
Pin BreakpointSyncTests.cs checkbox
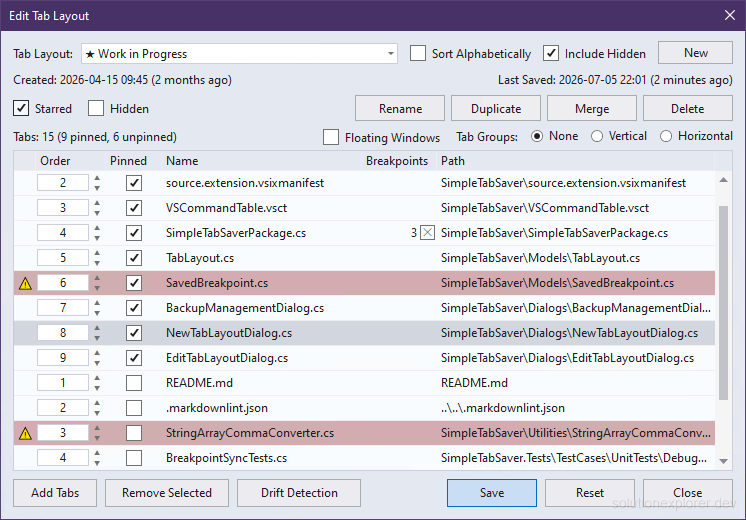134,458
